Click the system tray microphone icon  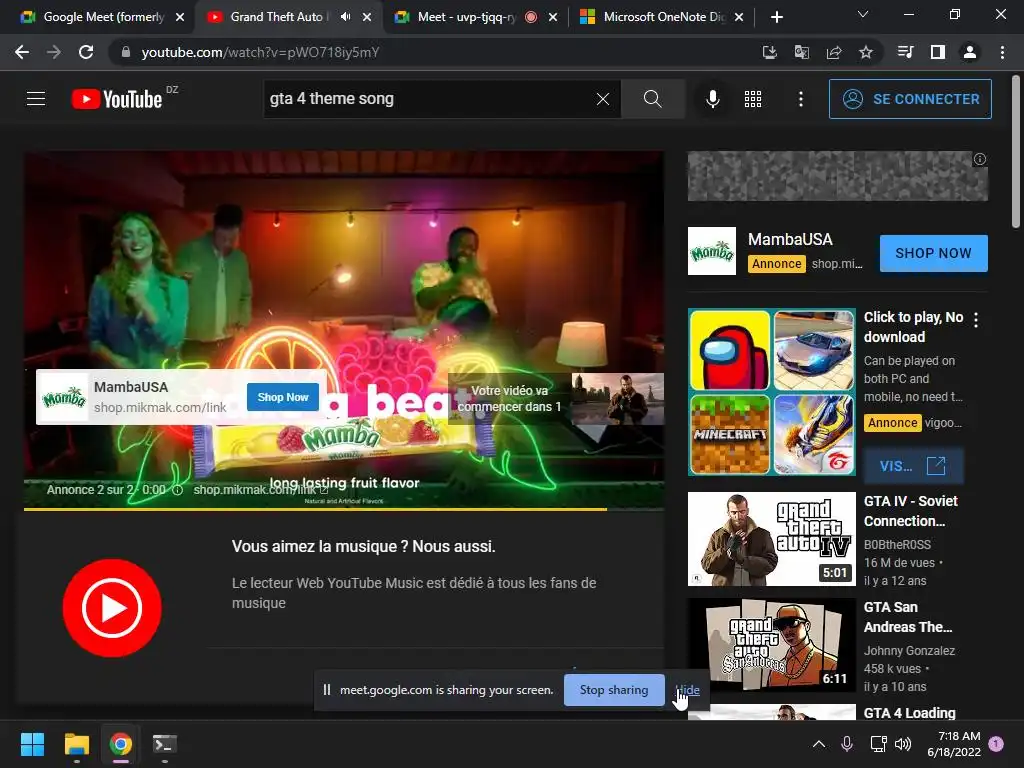[x=846, y=744]
